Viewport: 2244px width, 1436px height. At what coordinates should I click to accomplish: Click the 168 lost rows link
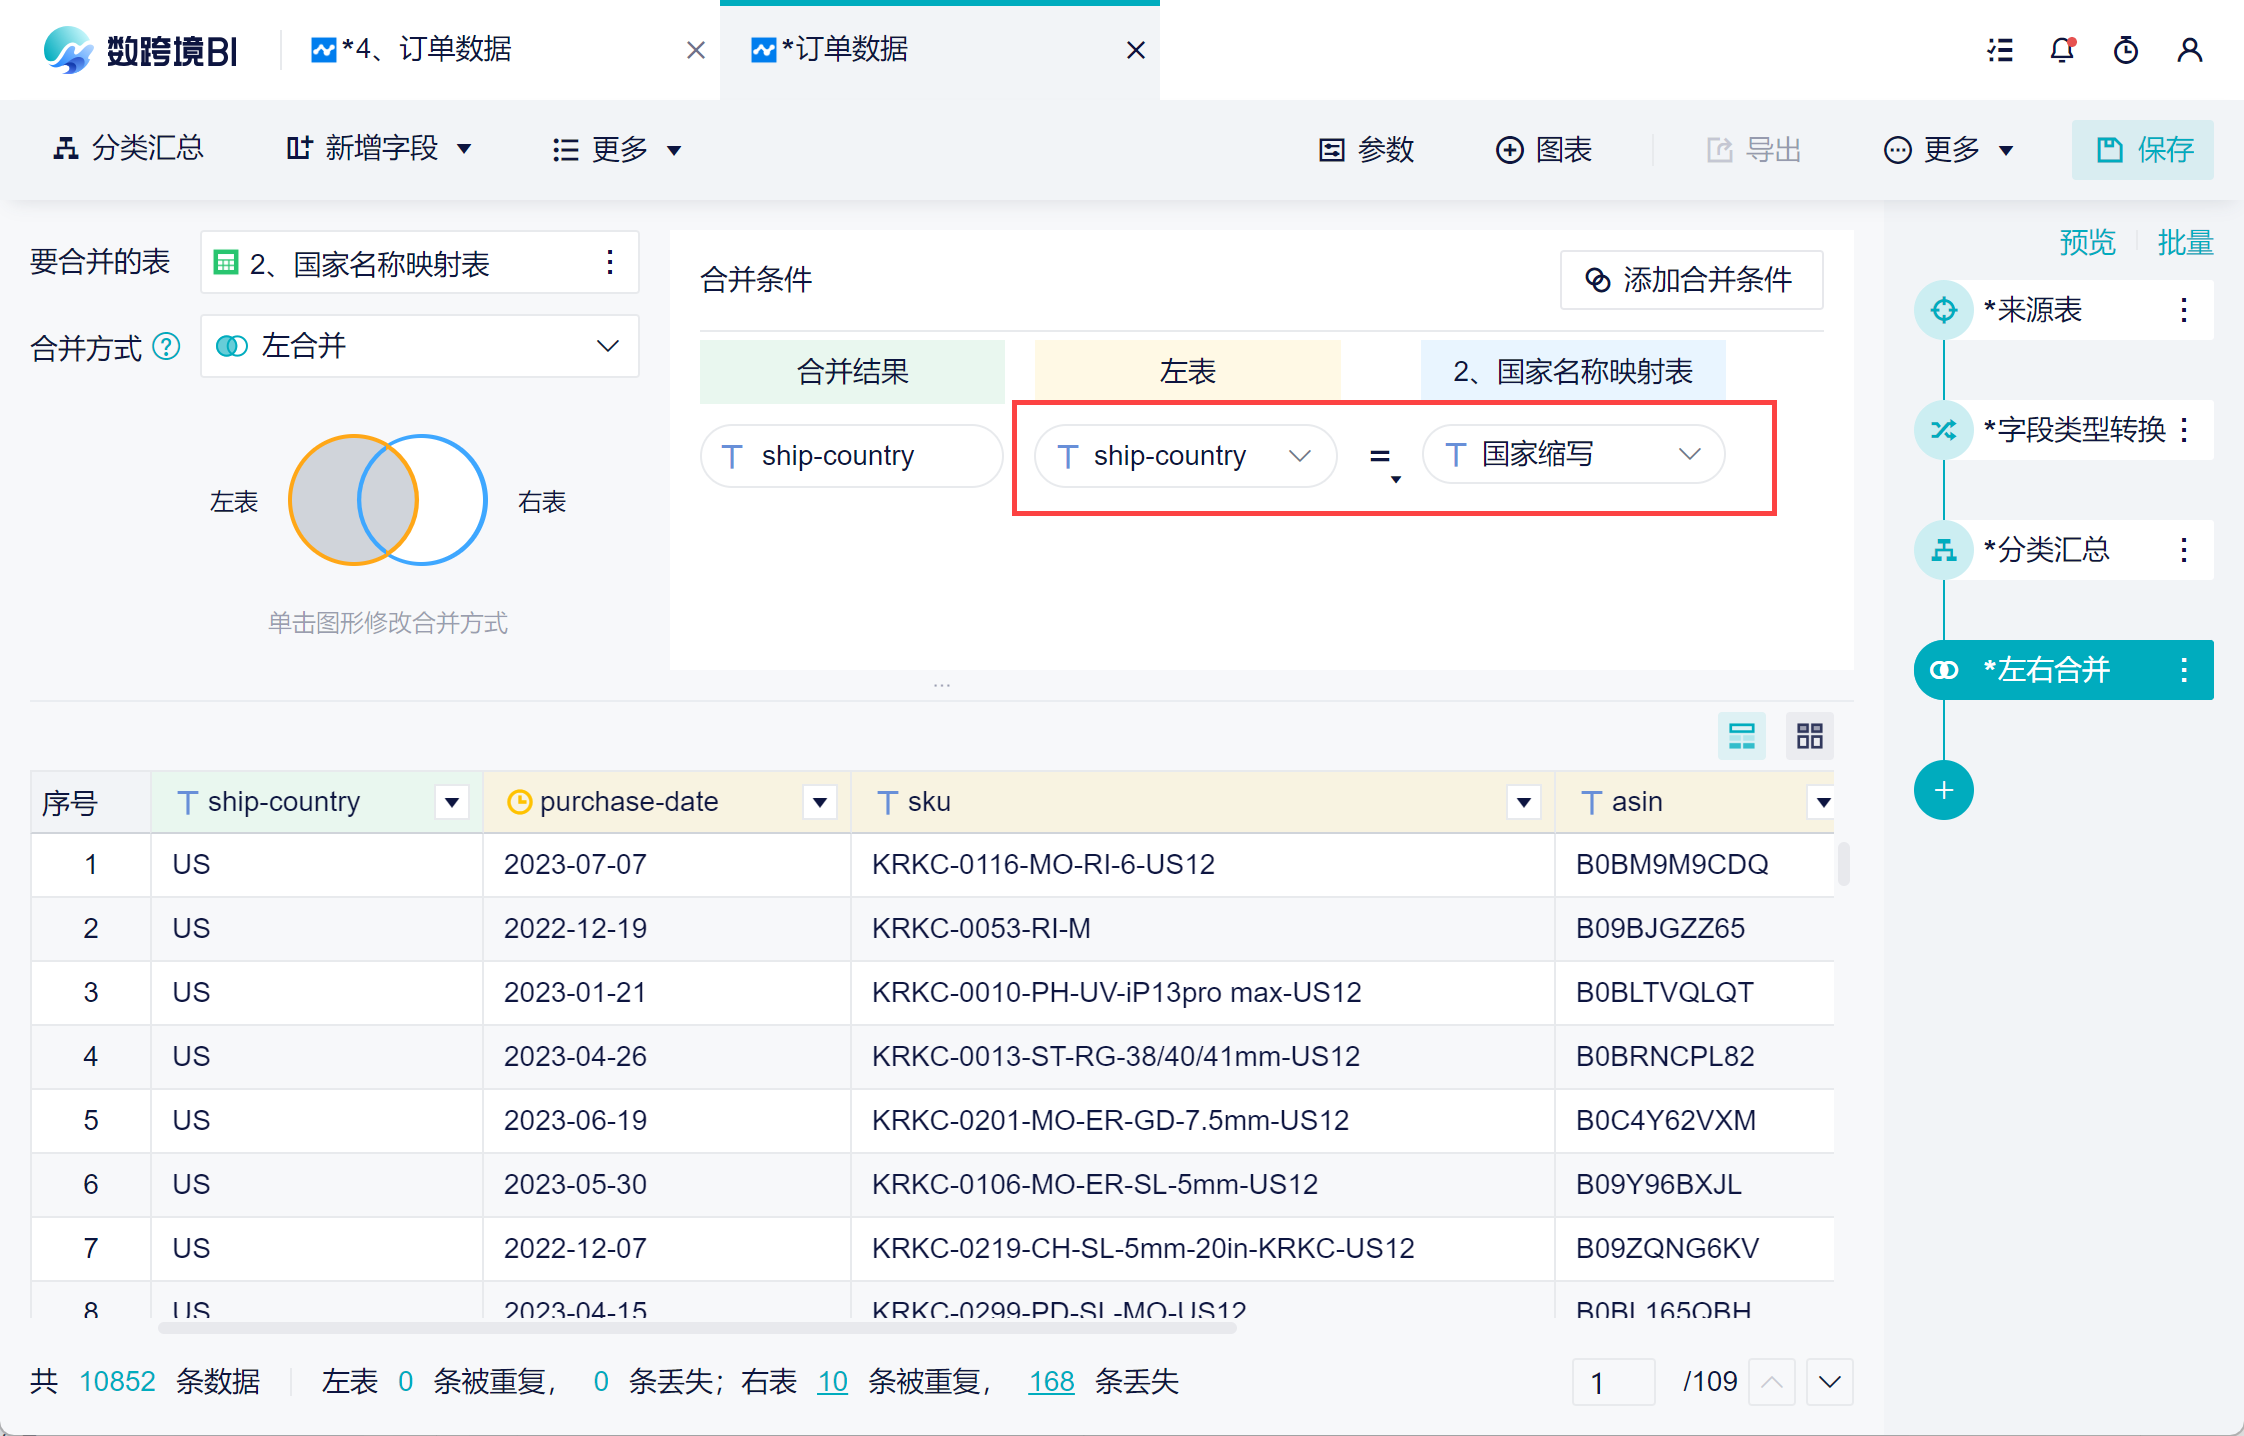(1051, 1381)
